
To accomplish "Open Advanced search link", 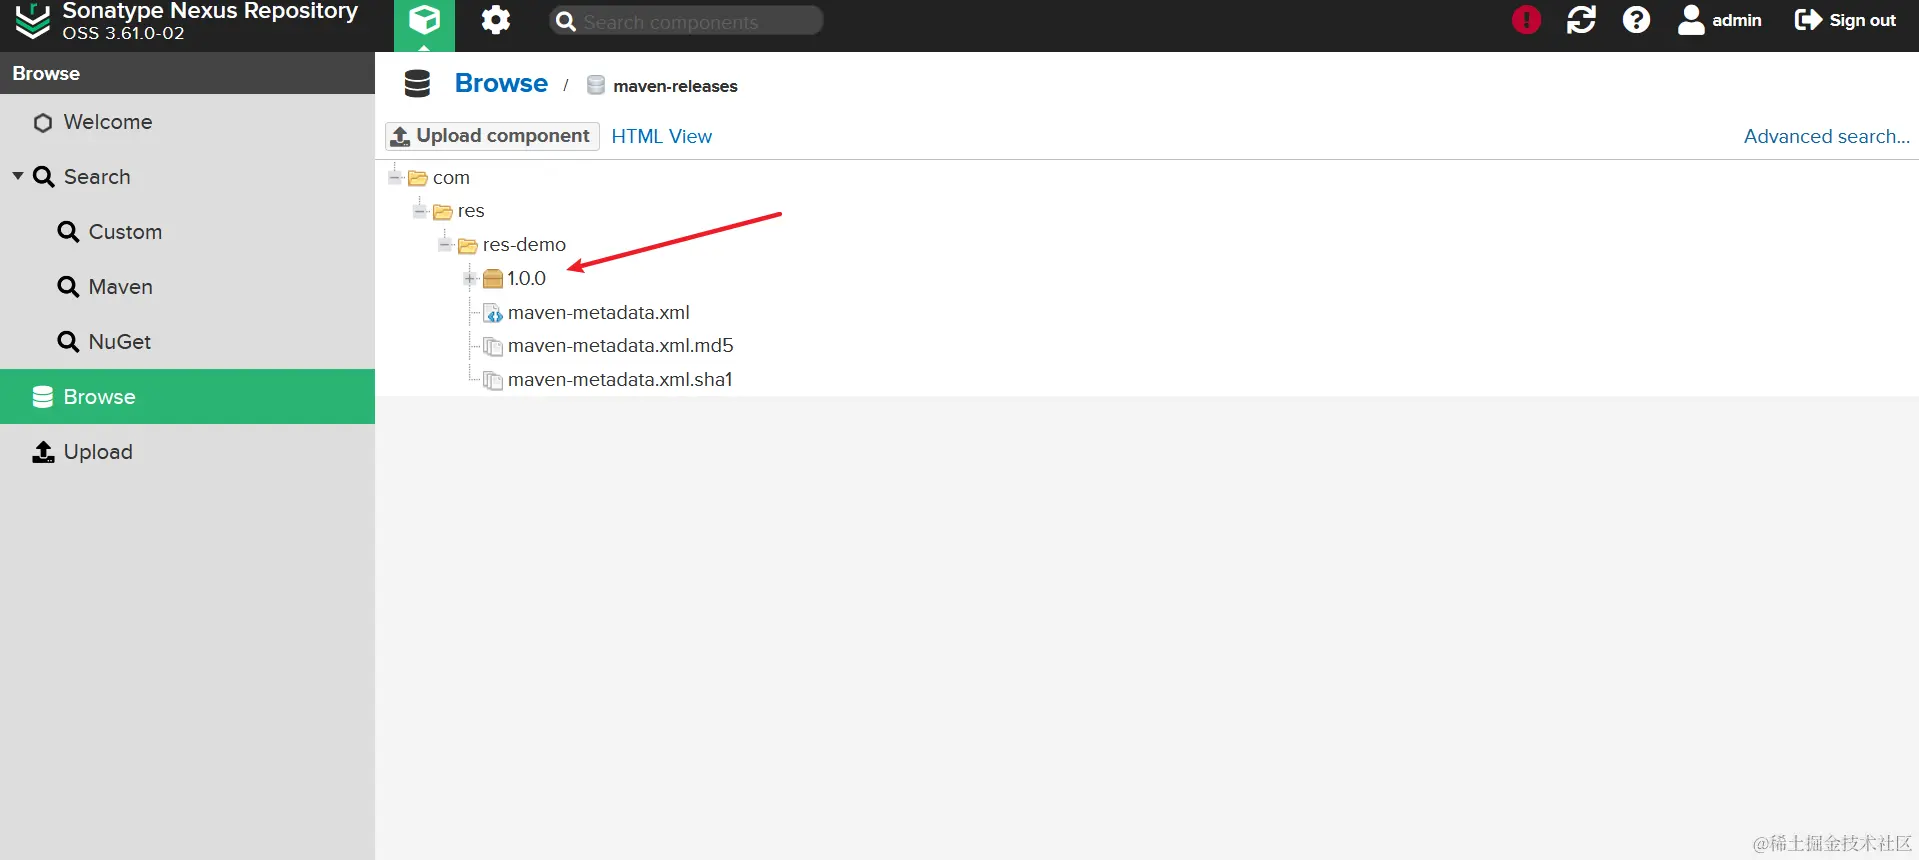I will [x=1826, y=136].
